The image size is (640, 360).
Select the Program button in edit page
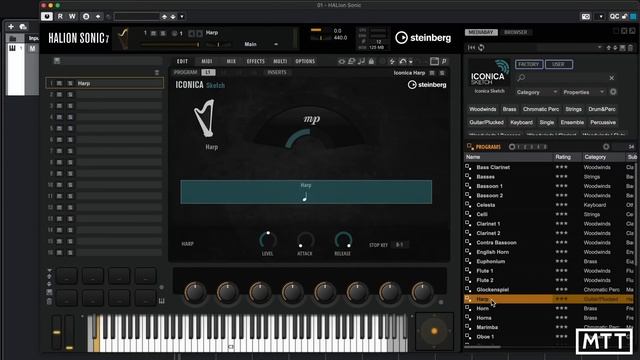(185, 72)
